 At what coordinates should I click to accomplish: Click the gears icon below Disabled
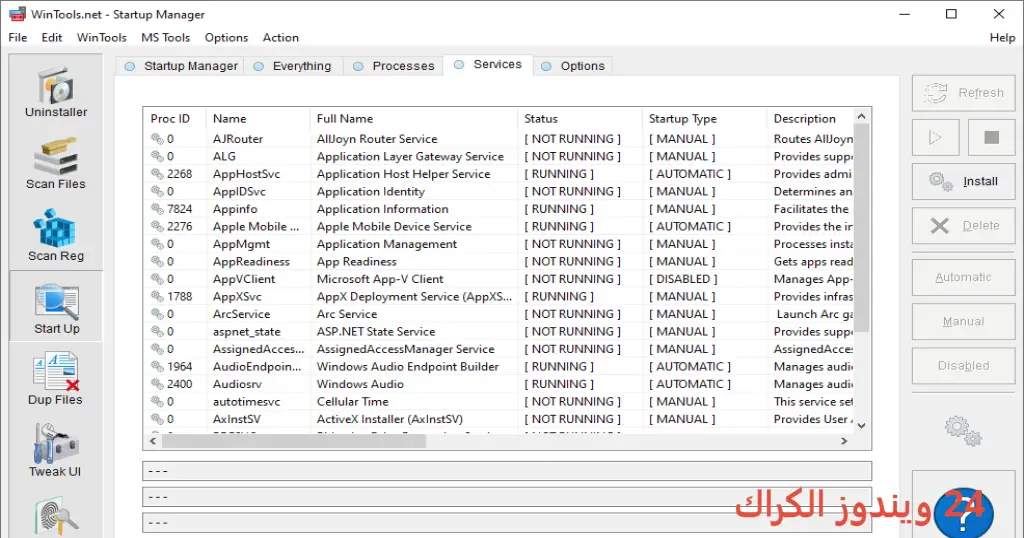(x=963, y=431)
